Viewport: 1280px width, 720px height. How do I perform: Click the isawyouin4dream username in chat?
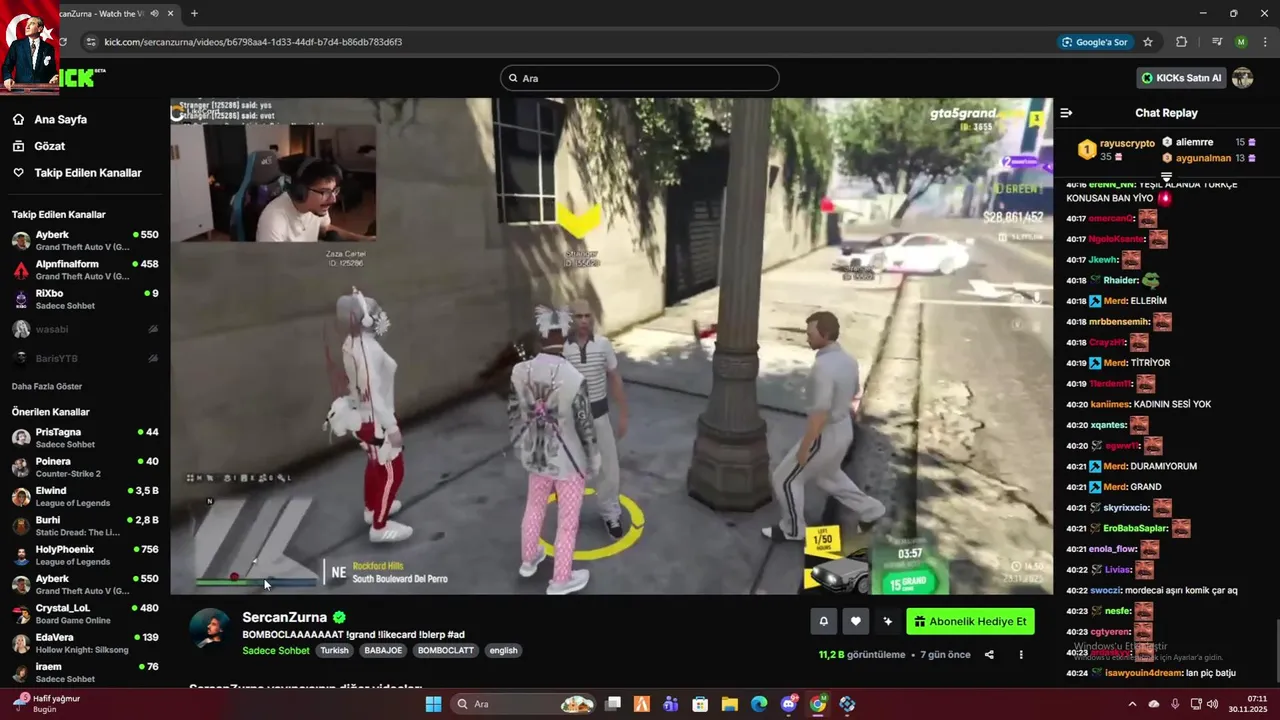(x=1143, y=673)
